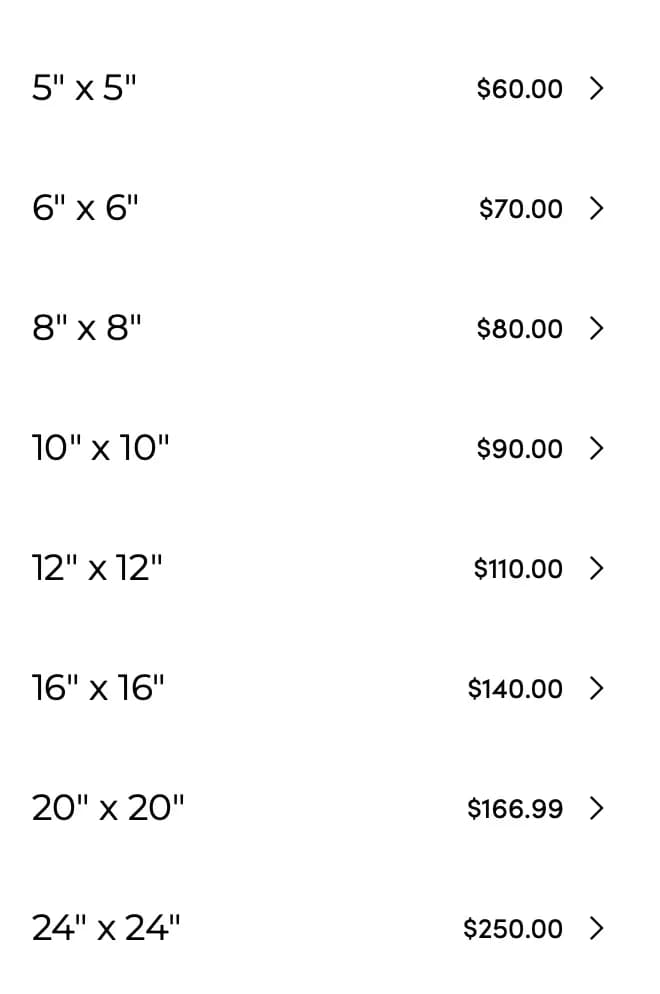
Task: Click the $110.00 price text
Action: 518,569
